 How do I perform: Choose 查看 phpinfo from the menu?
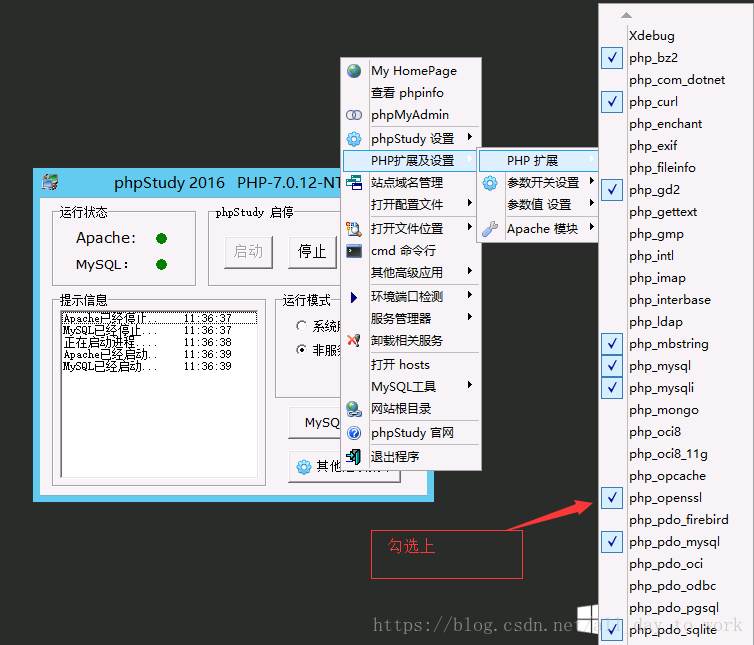pos(412,93)
